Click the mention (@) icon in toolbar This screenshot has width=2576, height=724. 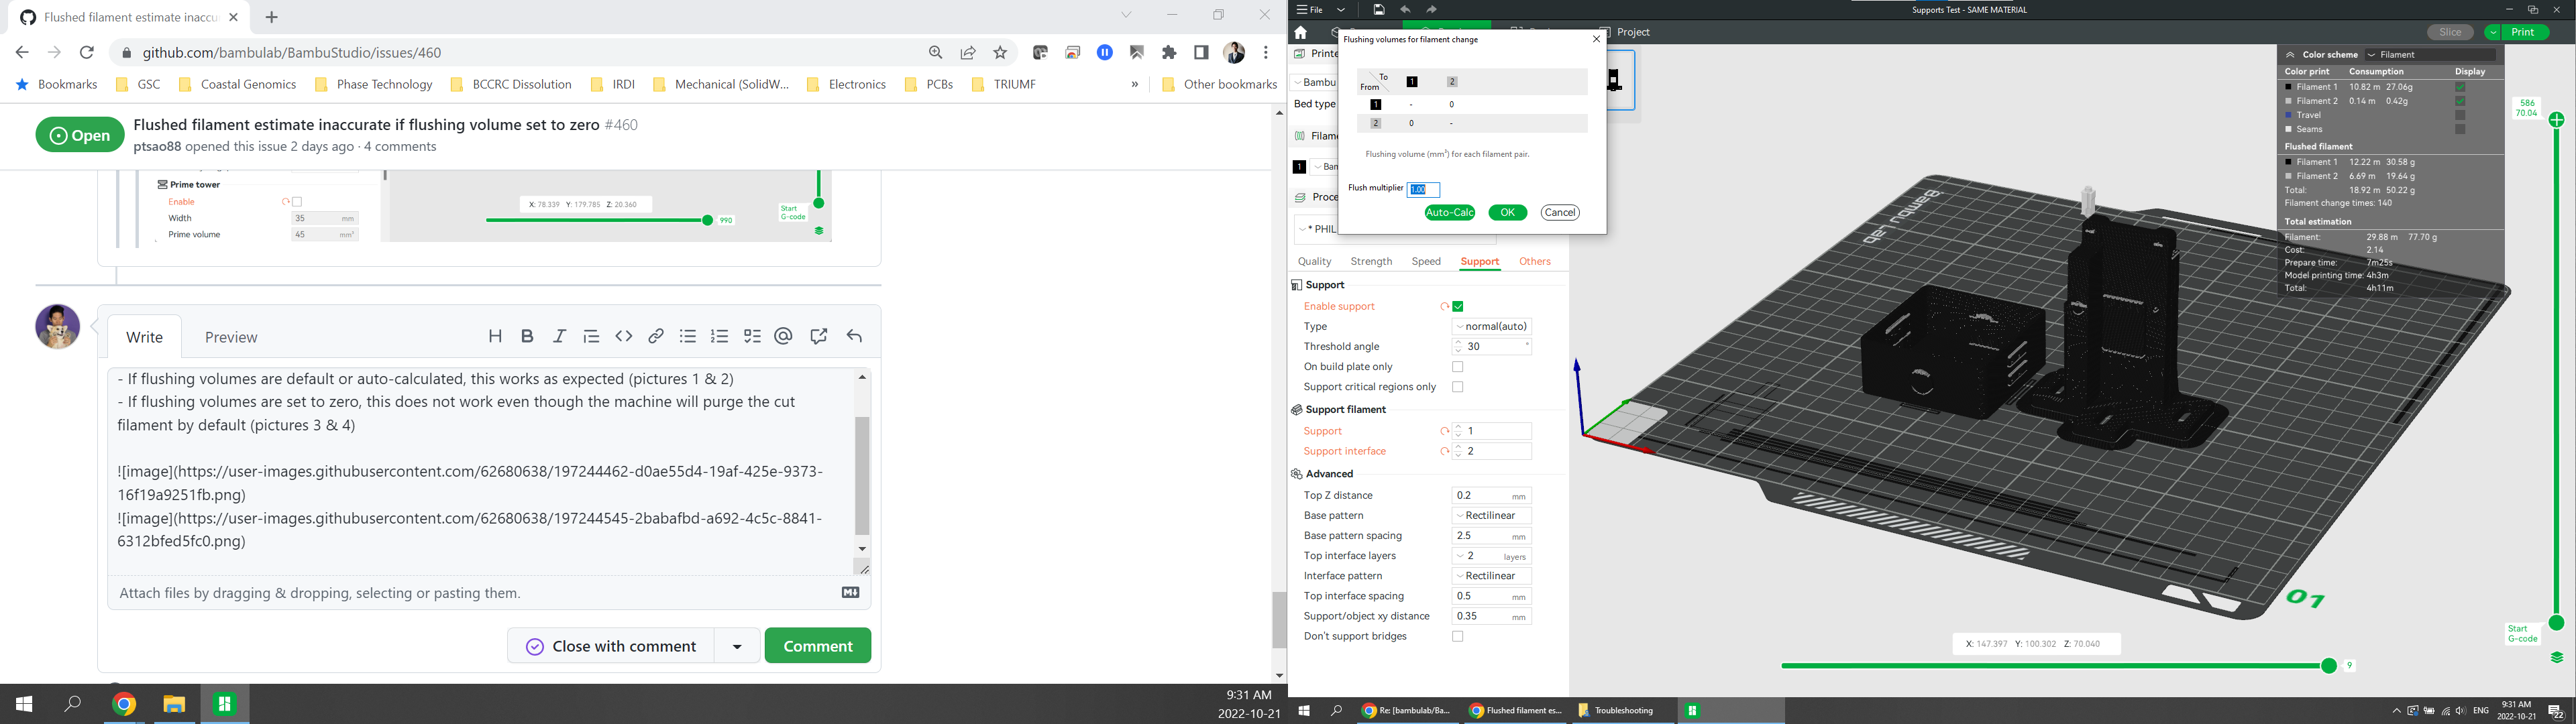(783, 337)
